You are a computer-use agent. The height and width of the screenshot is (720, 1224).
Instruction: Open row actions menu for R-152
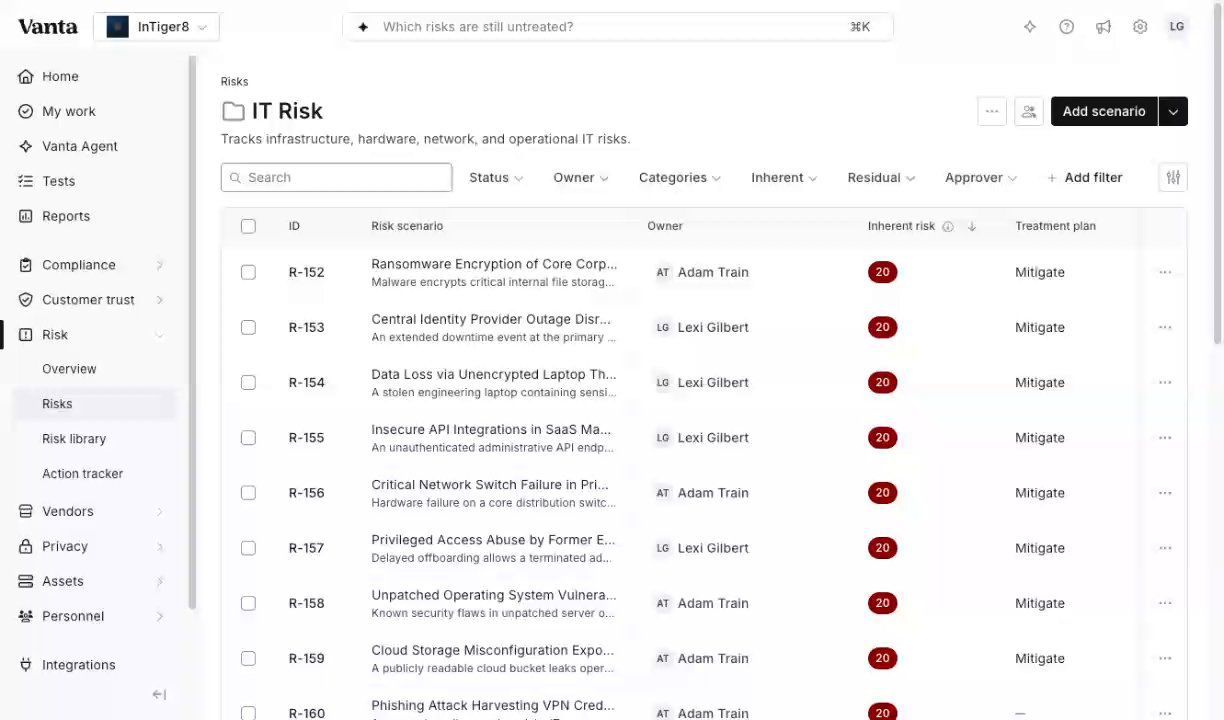click(x=1165, y=272)
